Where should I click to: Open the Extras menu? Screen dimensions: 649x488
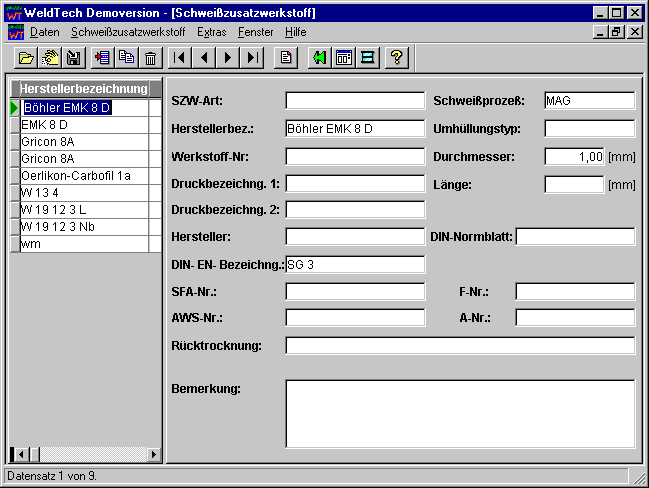tap(211, 32)
